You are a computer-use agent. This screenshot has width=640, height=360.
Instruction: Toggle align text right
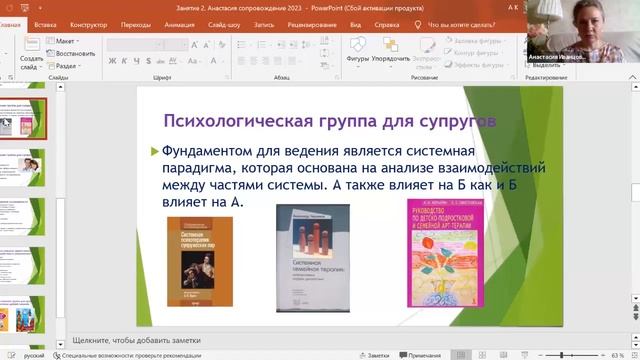tap(266, 61)
